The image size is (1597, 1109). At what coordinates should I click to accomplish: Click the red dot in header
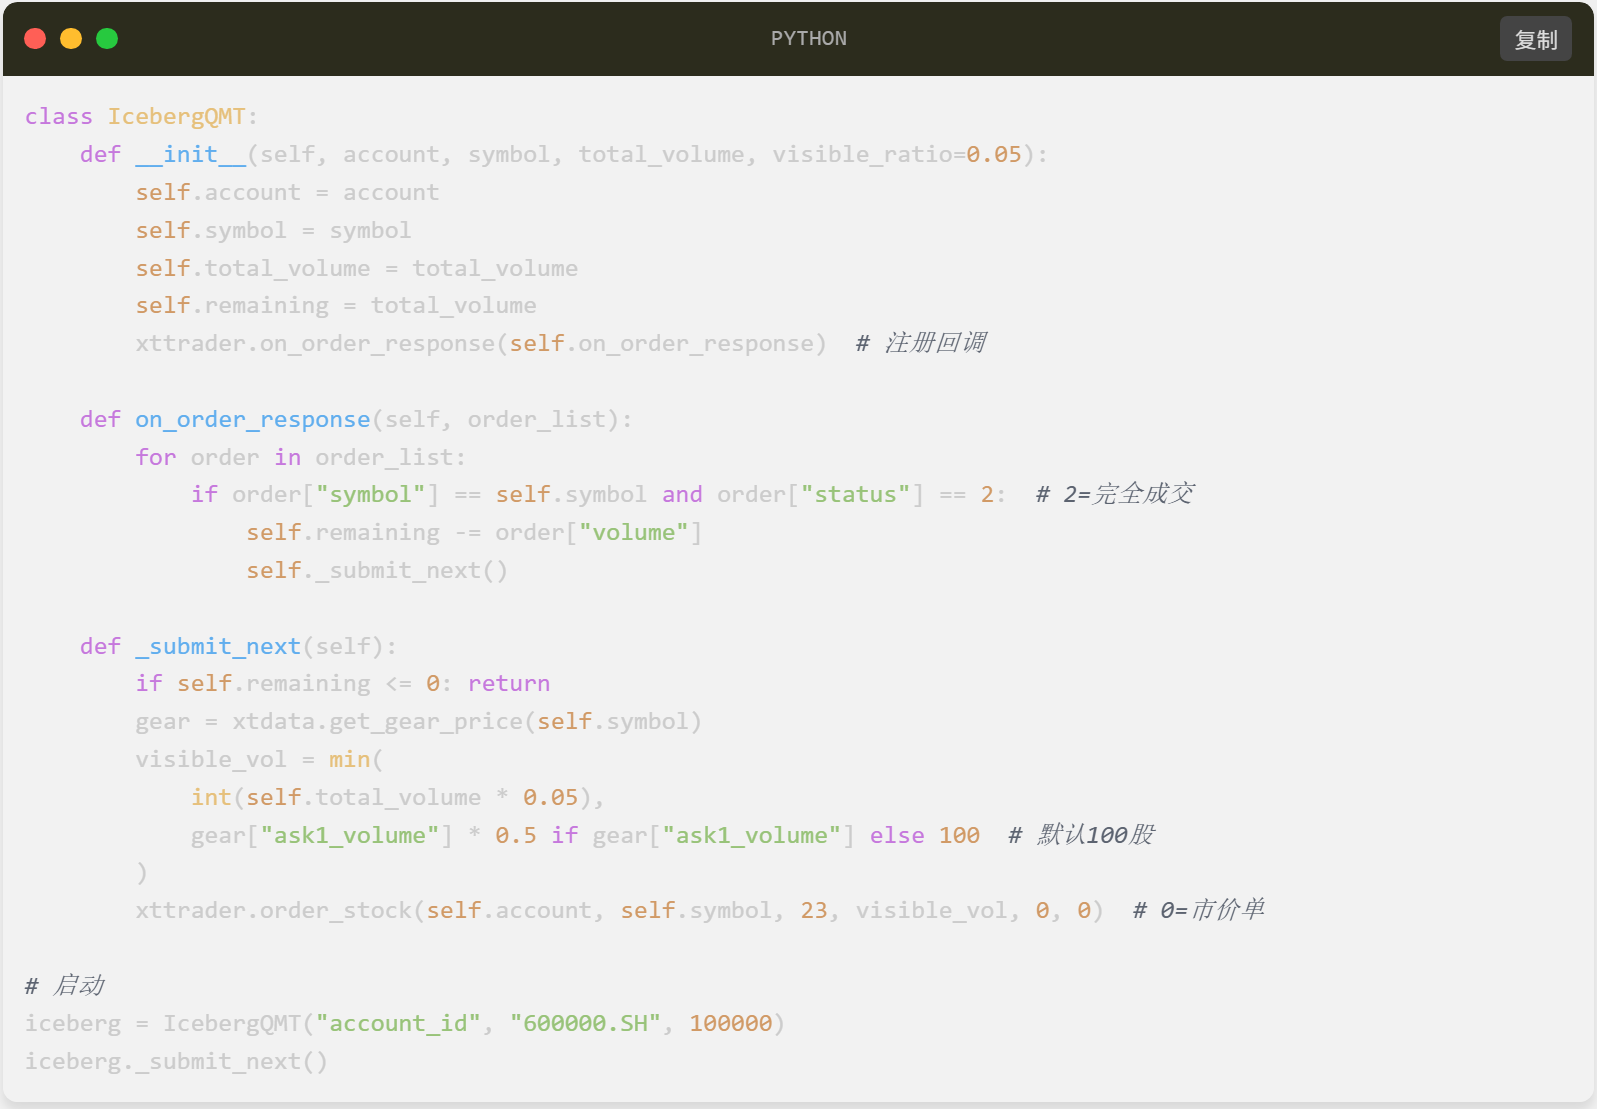(x=35, y=39)
